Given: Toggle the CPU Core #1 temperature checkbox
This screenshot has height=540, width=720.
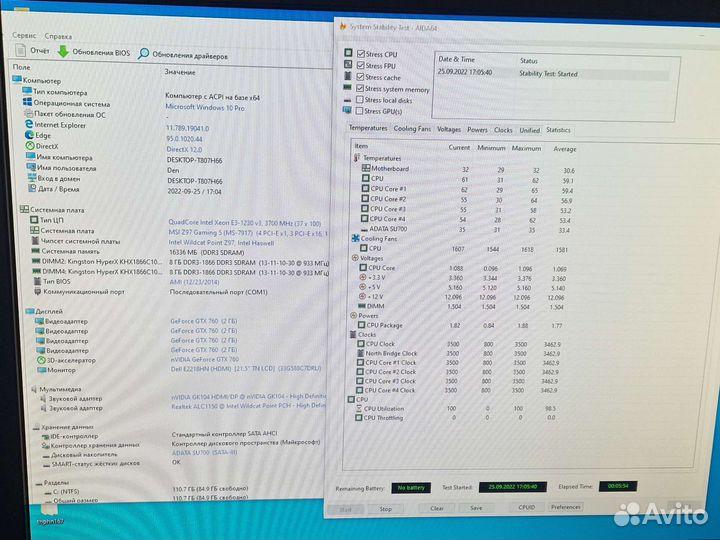Looking at the screenshot, I should (x=365, y=188).
